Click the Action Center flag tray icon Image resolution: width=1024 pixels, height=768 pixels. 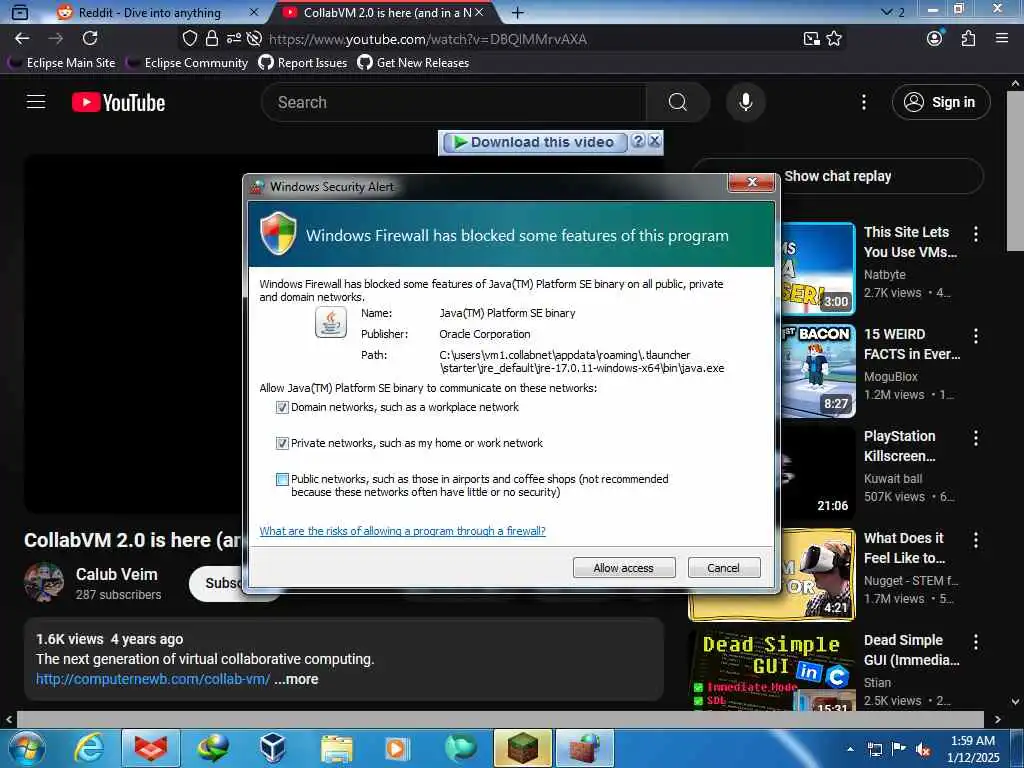pos(899,749)
